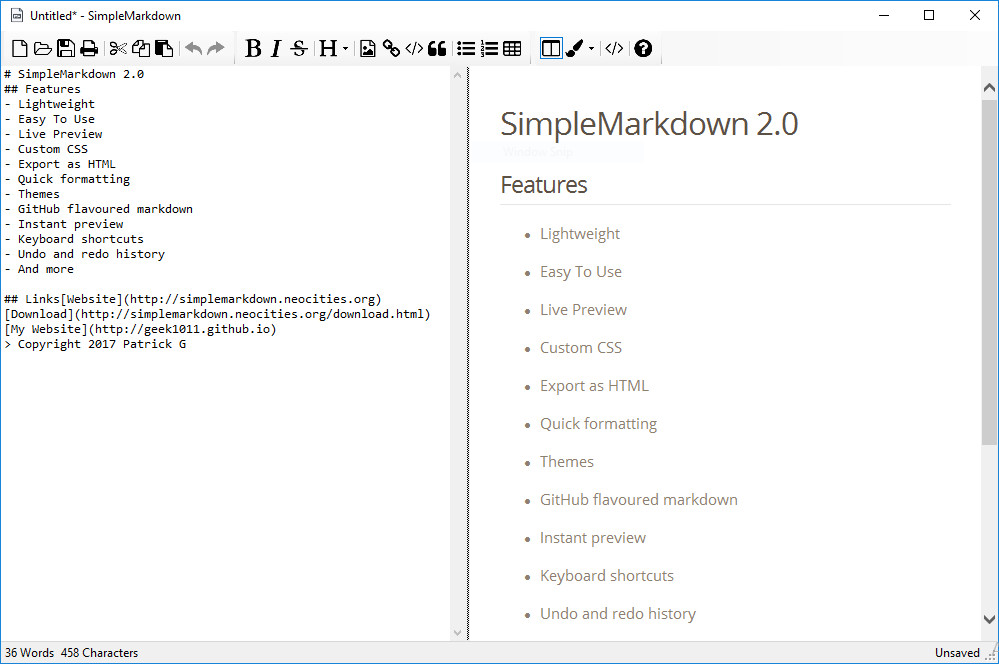Viewport: 999px width, 664px height.
Task: Place cursor on '- Lightweight' editor line
Action: click(x=50, y=104)
